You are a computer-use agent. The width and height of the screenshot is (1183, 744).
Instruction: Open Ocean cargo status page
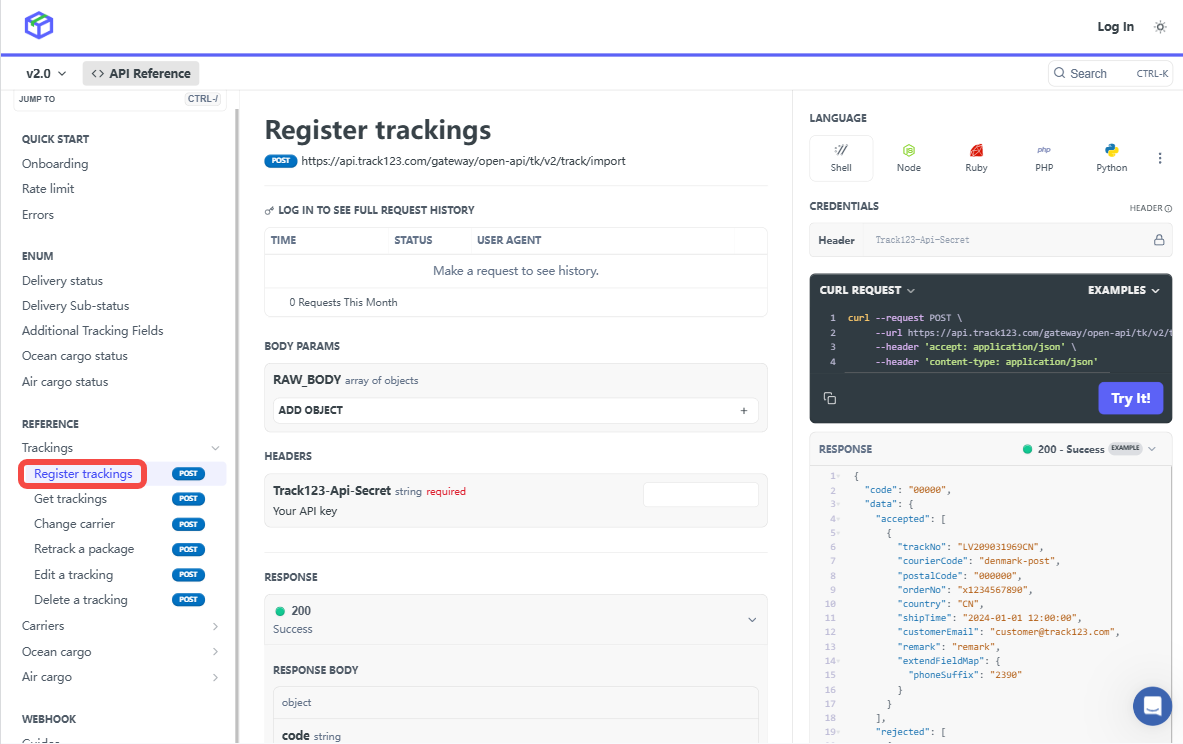(75, 356)
